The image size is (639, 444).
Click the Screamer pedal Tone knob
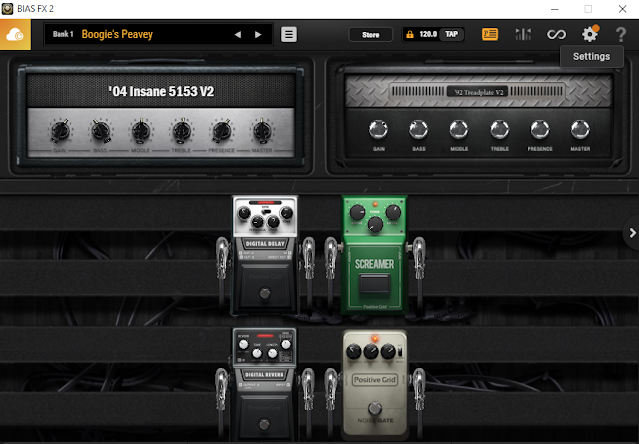pyautogui.click(x=375, y=224)
